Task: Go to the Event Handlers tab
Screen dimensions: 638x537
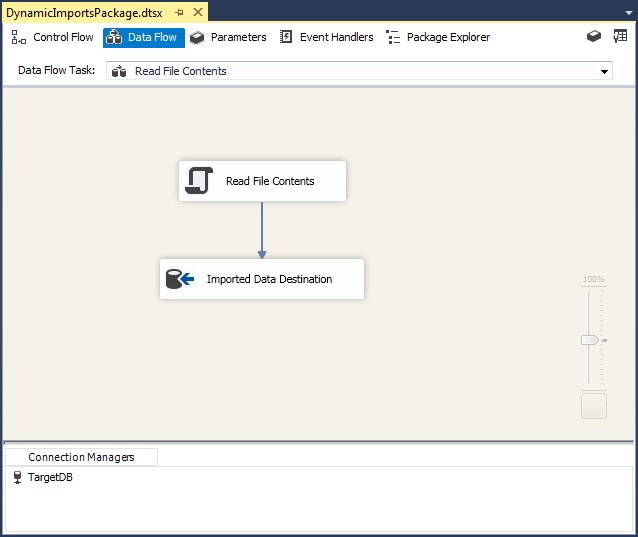Action: [x=326, y=38]
